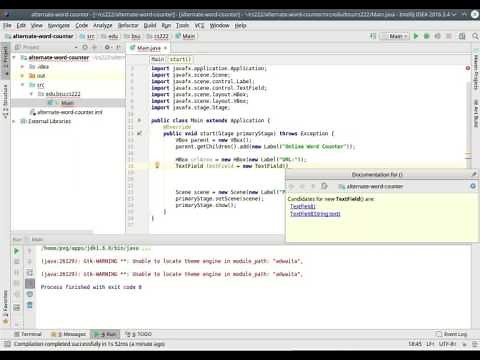The image size is (480, 360).
Task: Expand the out folder node
Action: (x=23, y=76)
